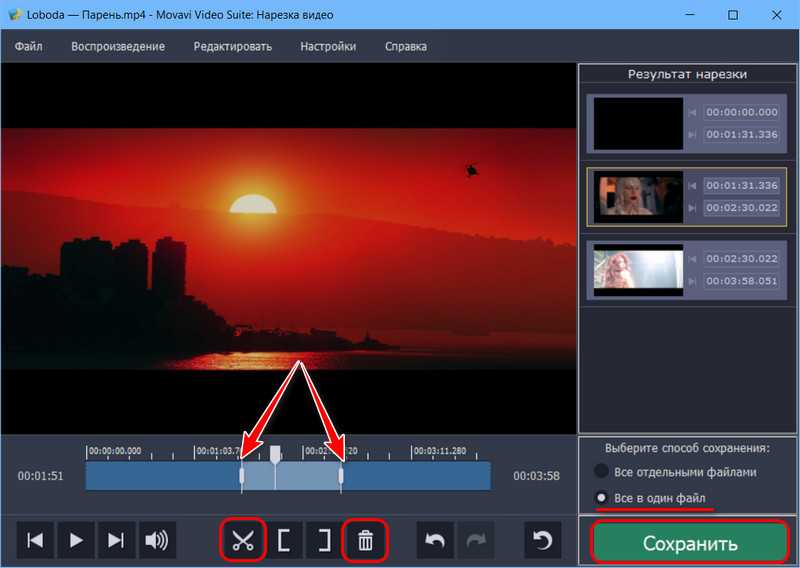Viewport: 800px width, 568px height.
Task: Click the playhead marker on the timeline
Action: click(x=275, y=454)
